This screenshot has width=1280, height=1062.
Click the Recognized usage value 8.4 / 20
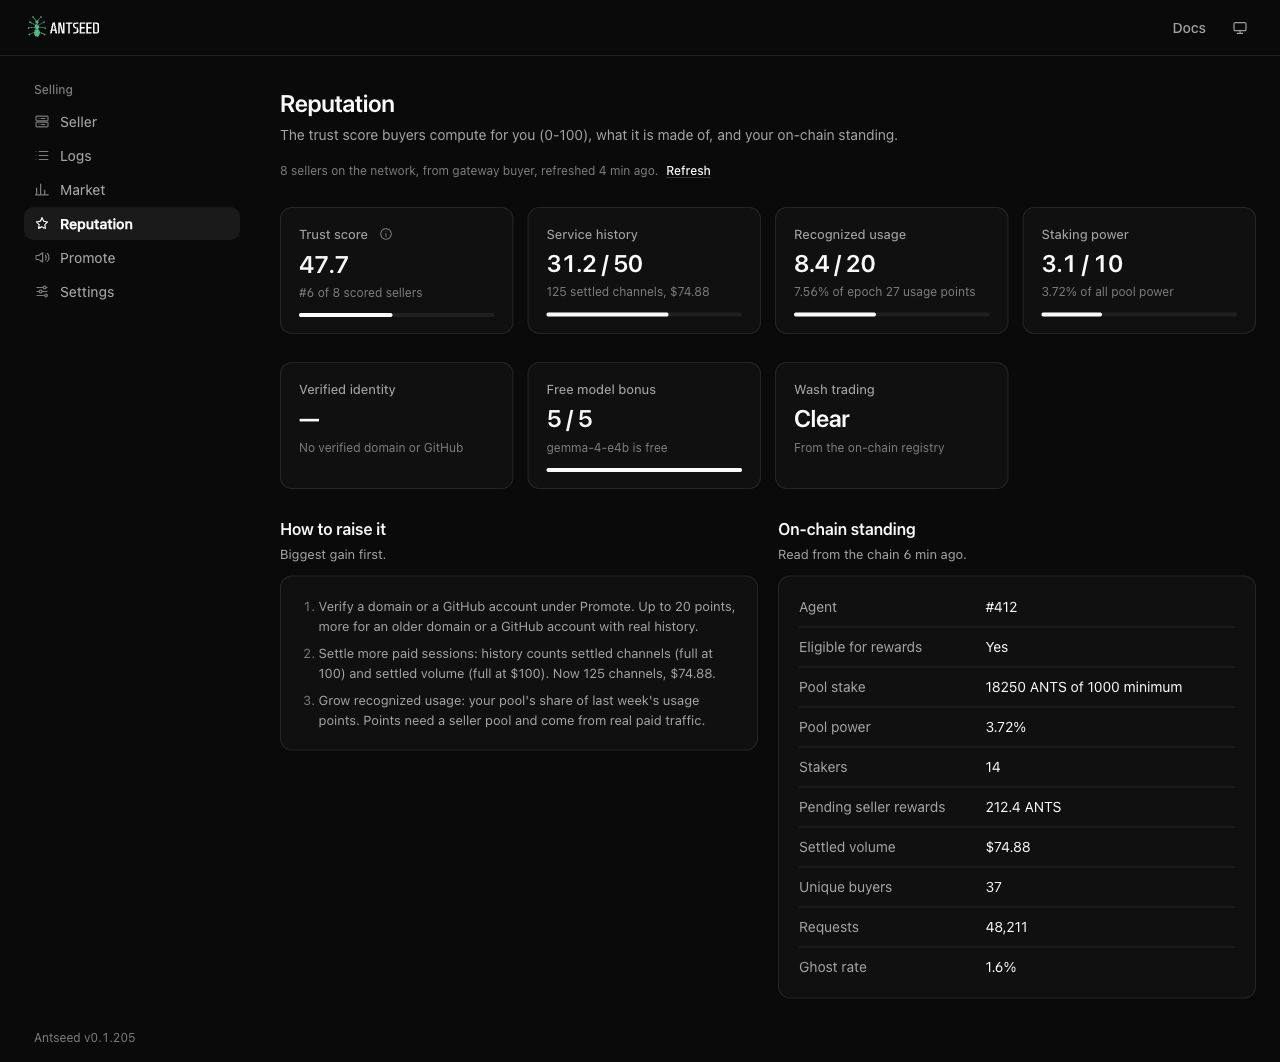click(835, 264)
